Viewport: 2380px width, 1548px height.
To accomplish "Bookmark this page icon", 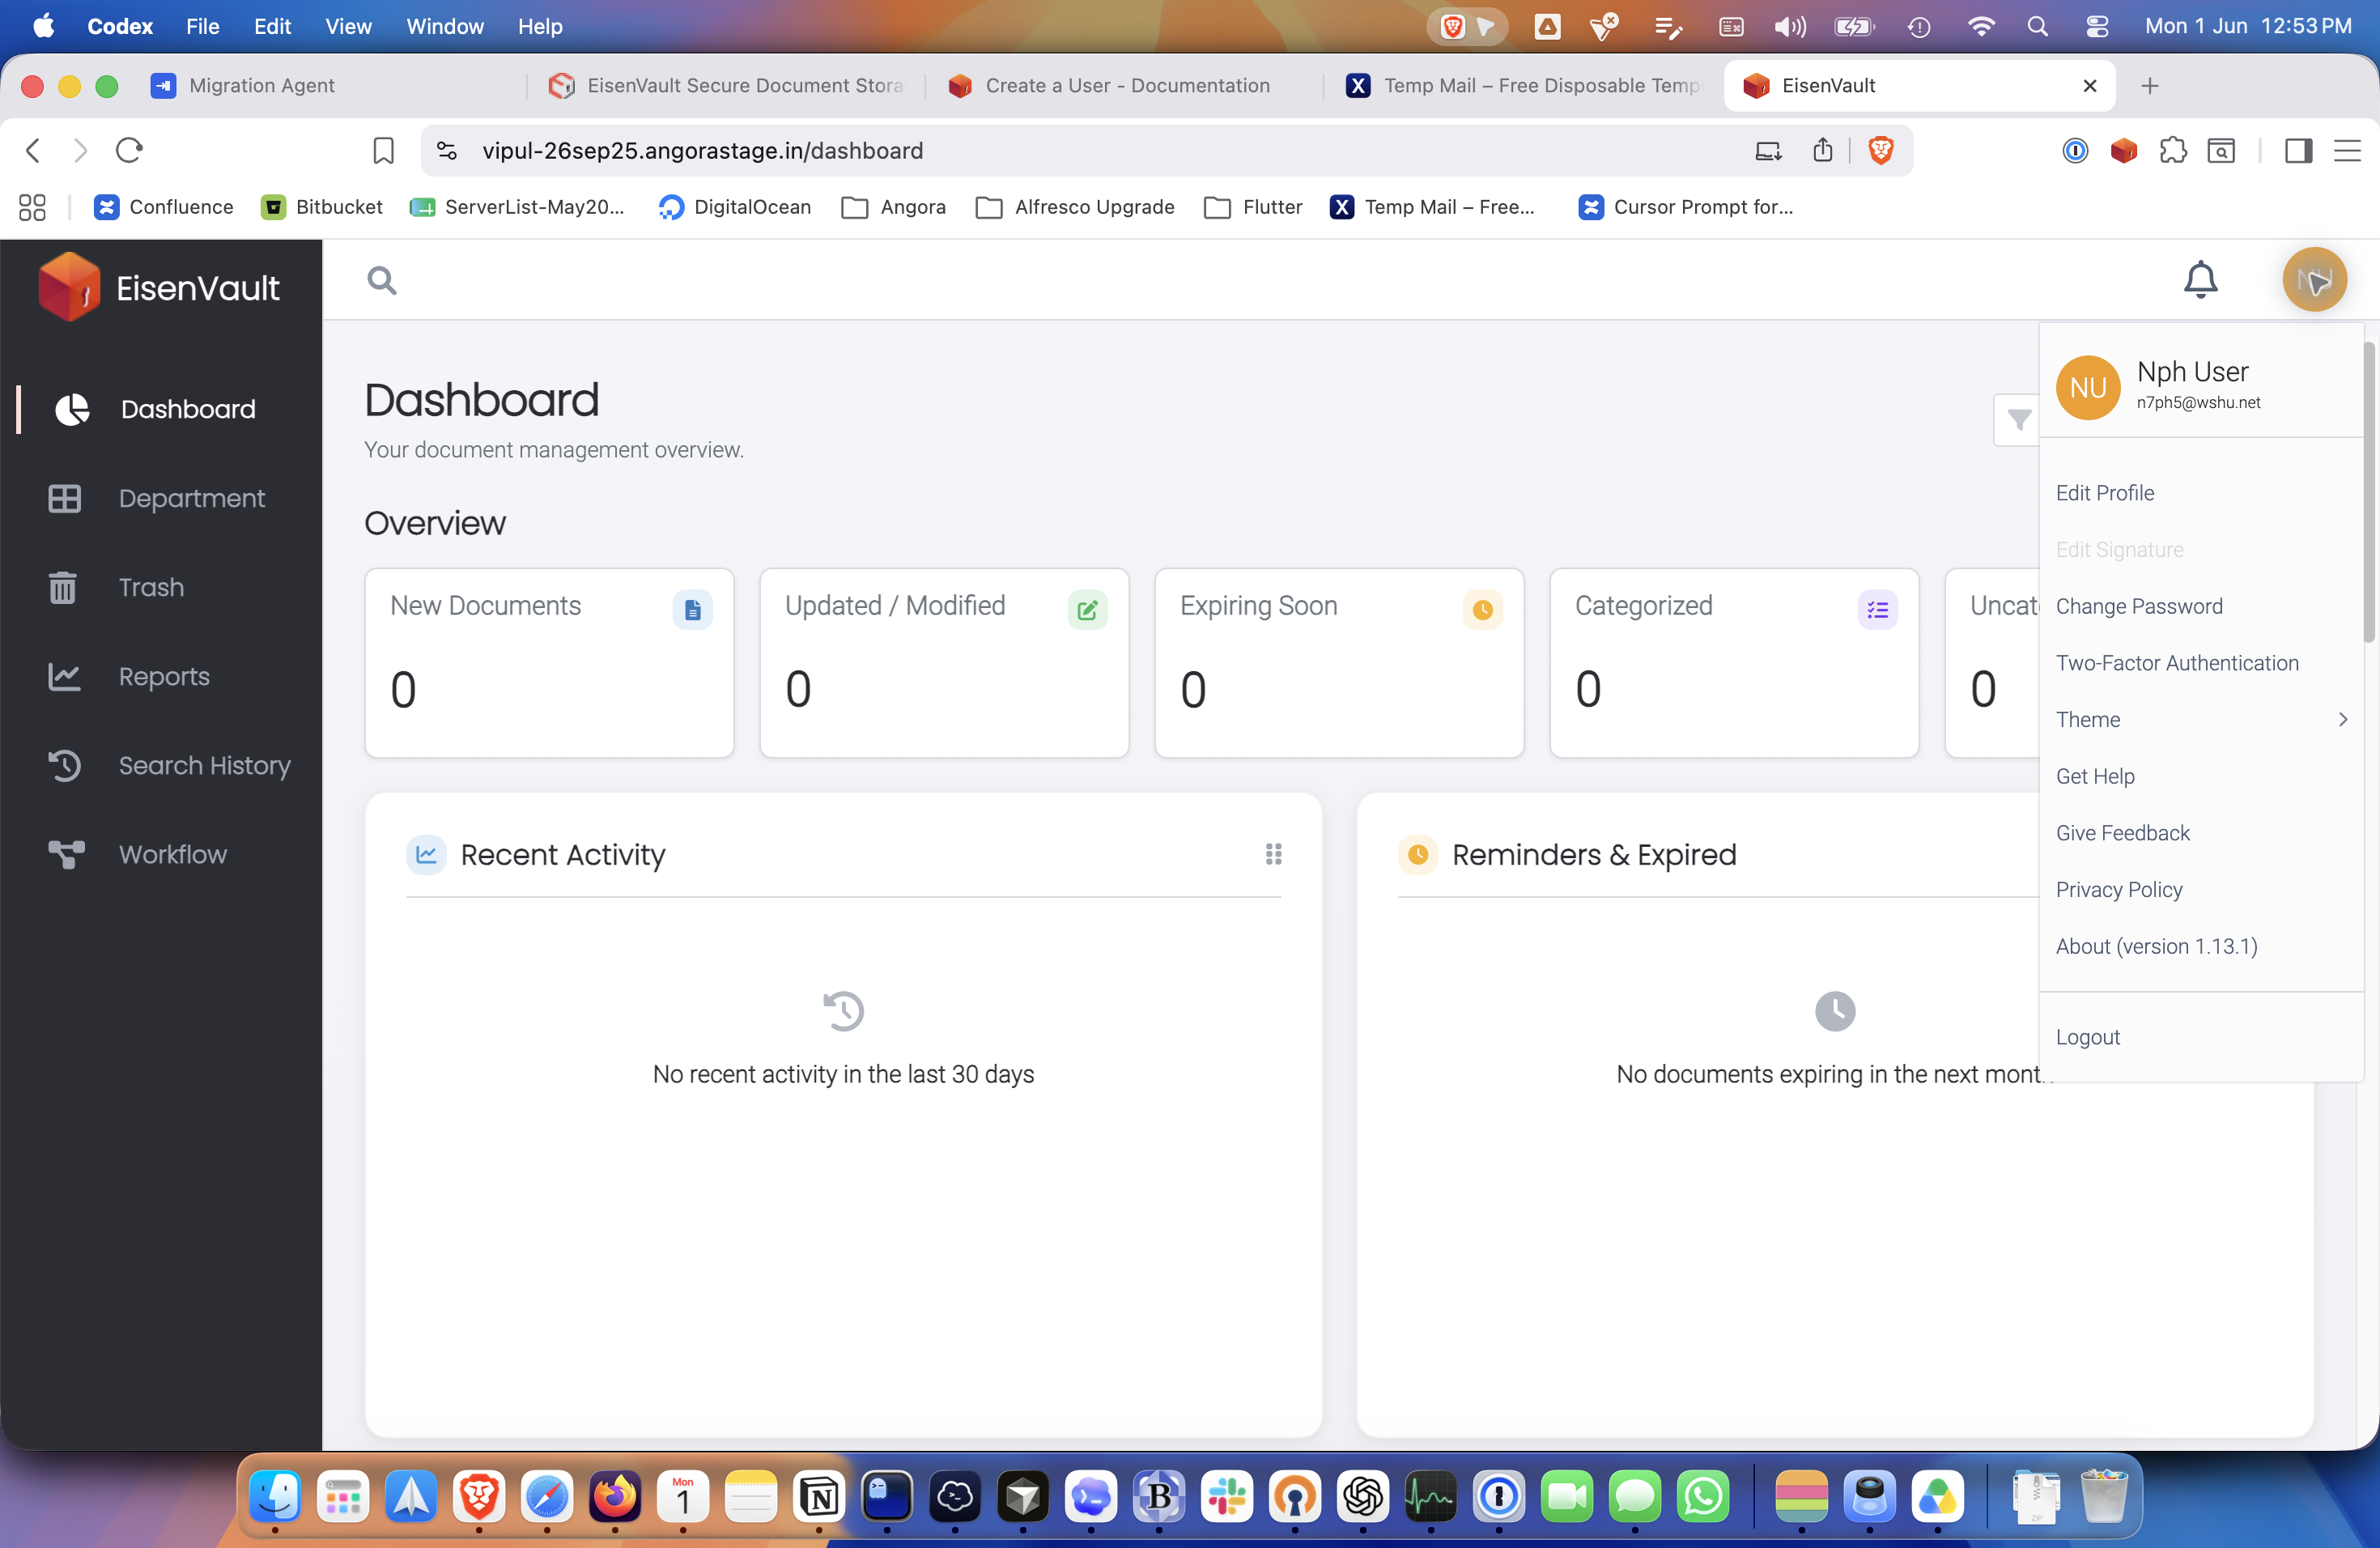I will point(383,151).
